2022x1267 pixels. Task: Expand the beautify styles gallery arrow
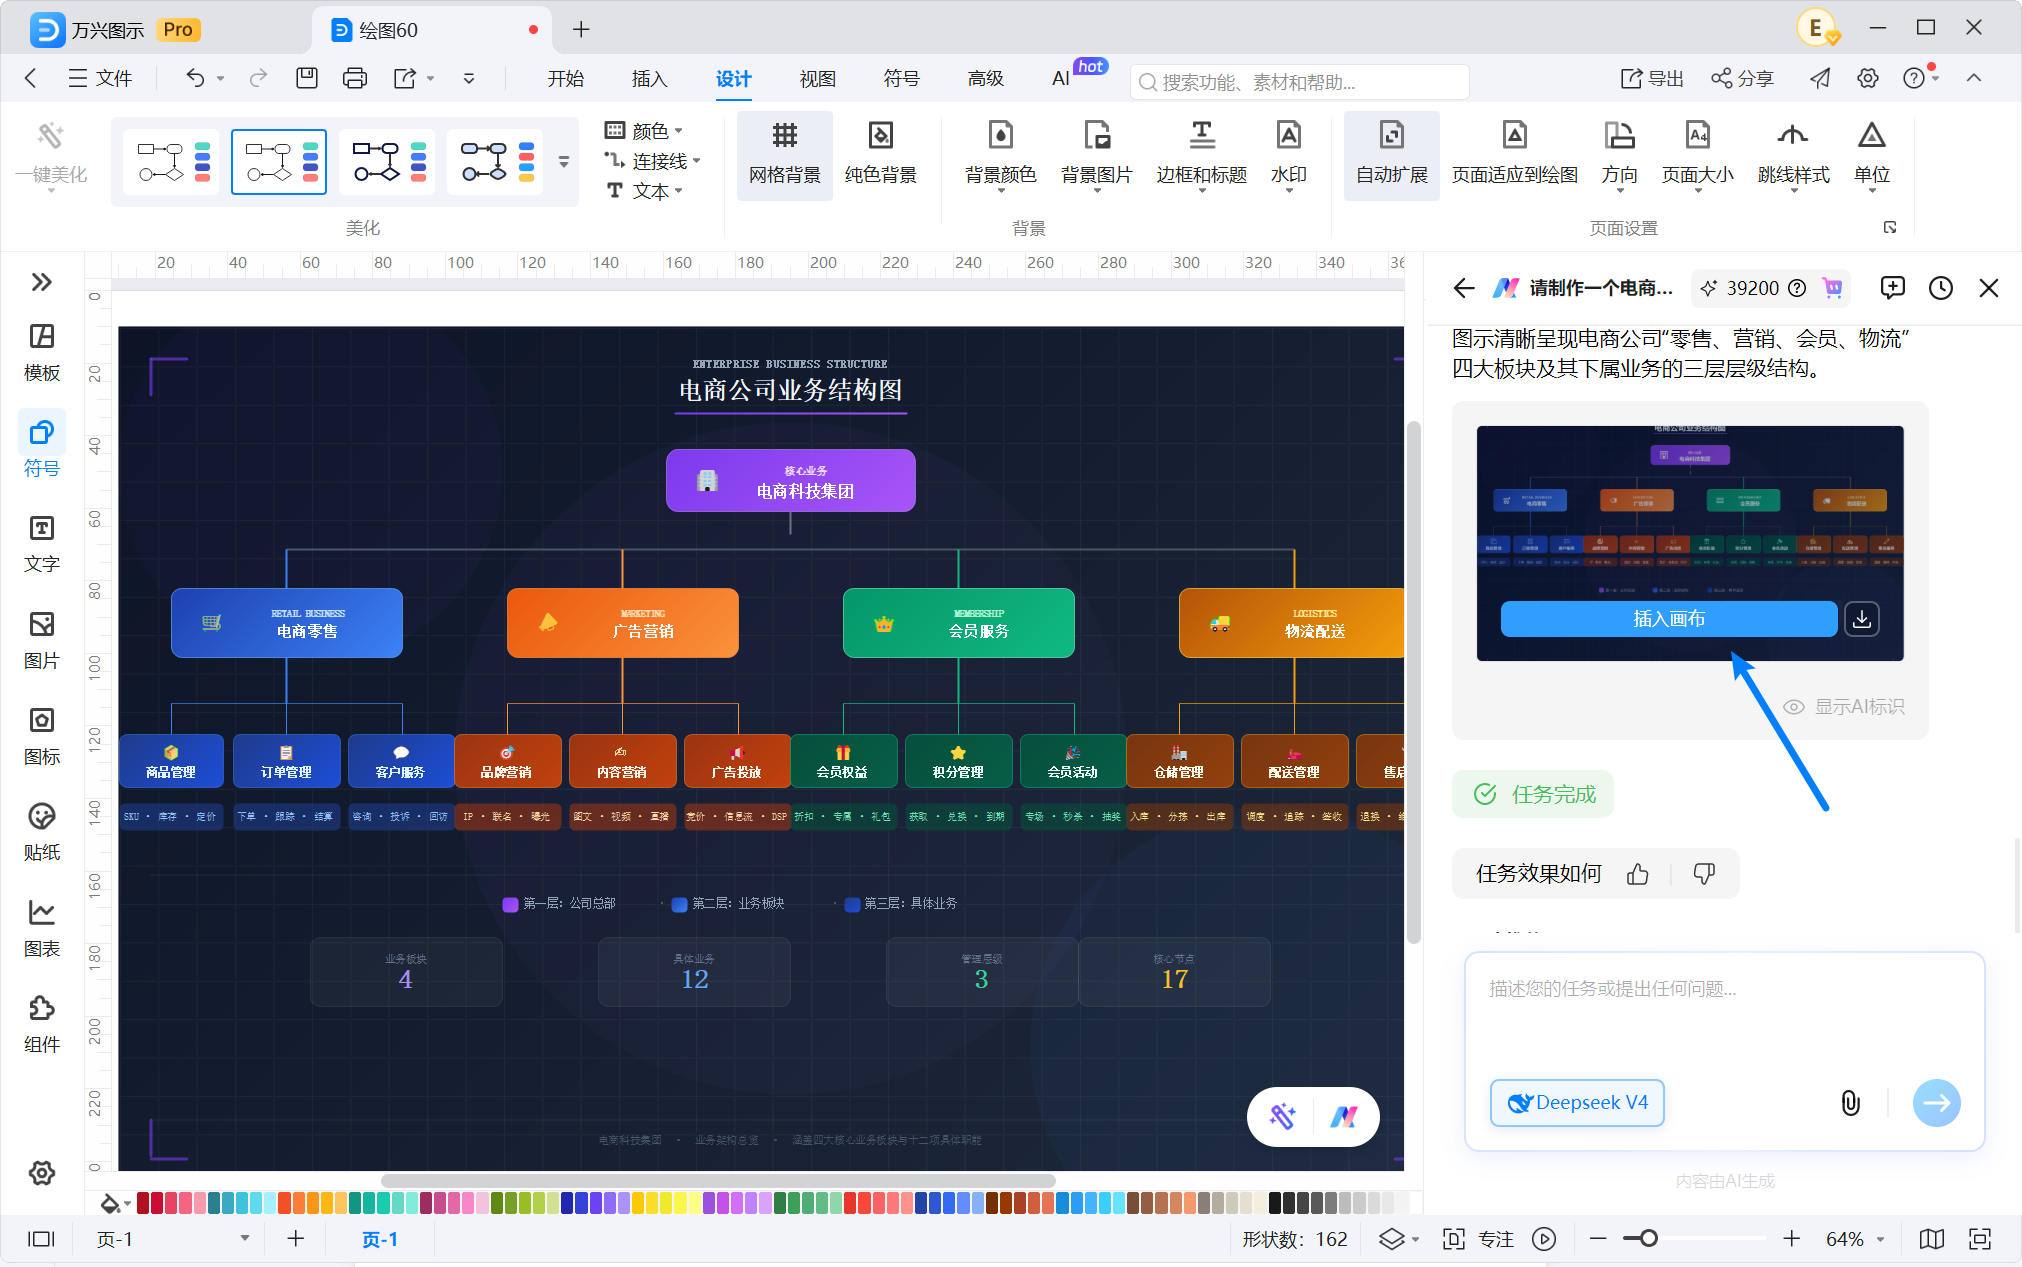[564, 161]
